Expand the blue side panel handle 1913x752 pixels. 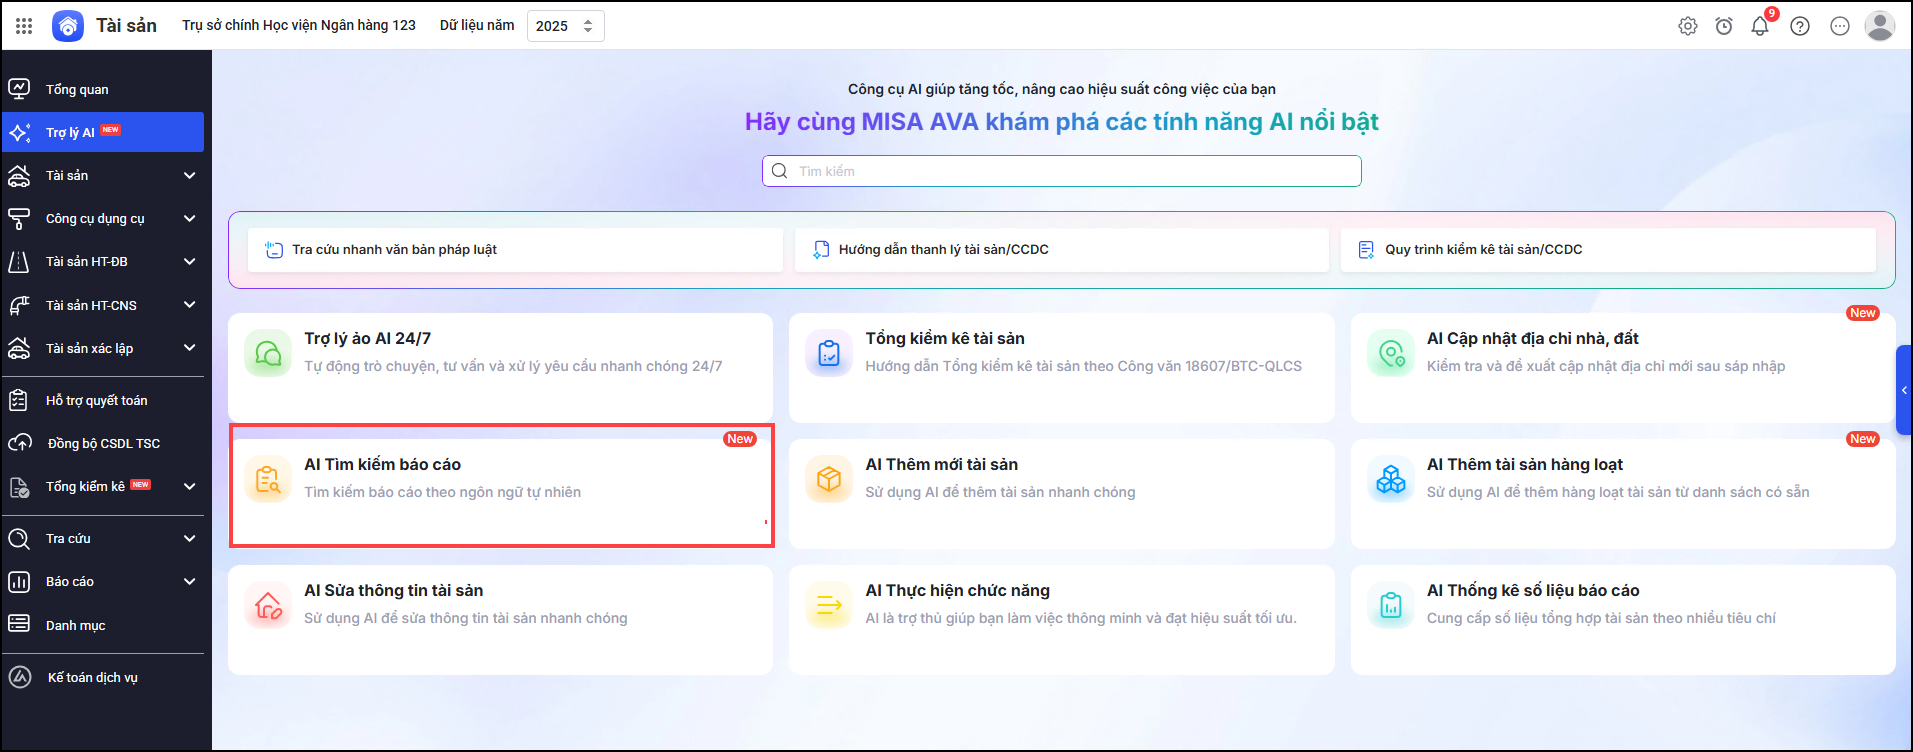click(1904, 390)
